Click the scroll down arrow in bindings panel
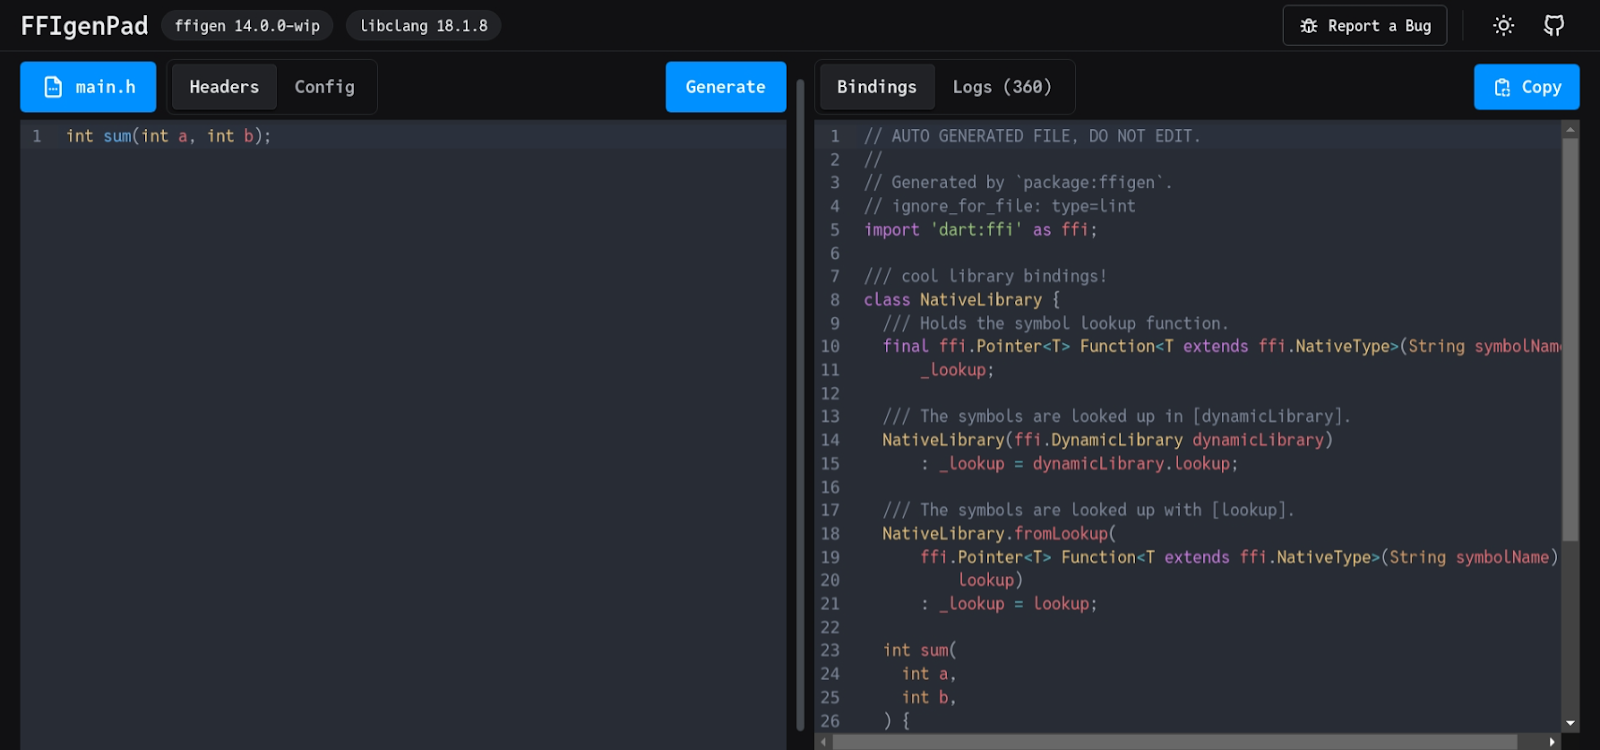 pos(1570,722)
